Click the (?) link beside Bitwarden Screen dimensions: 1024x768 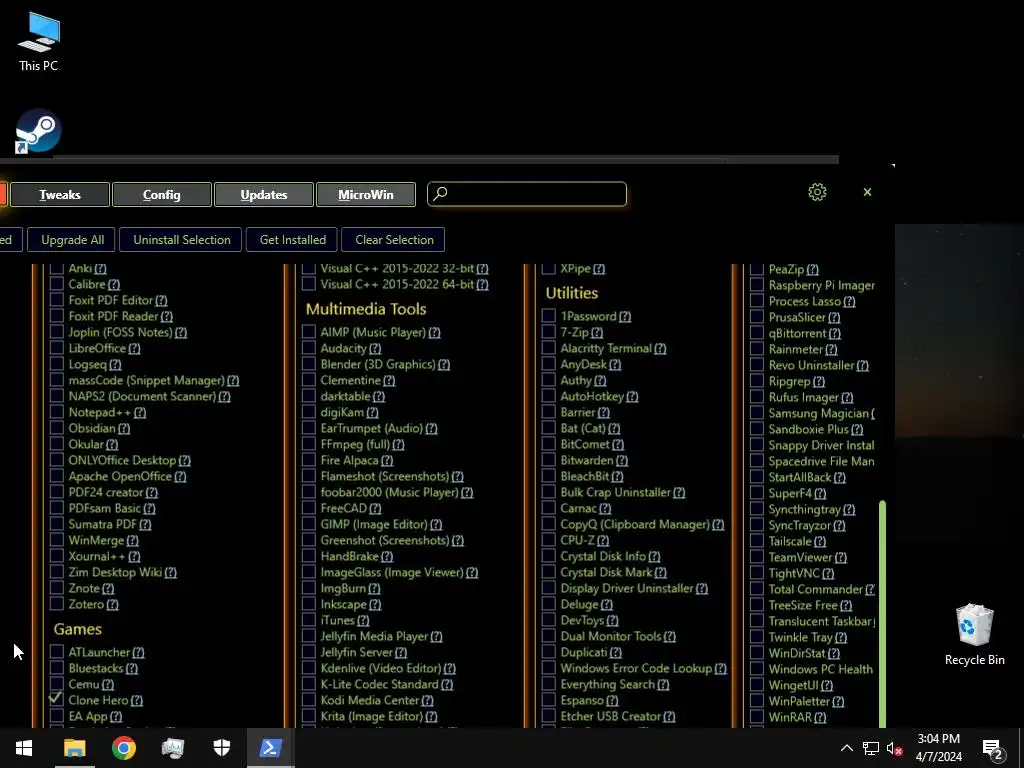[x=622, y=460]
